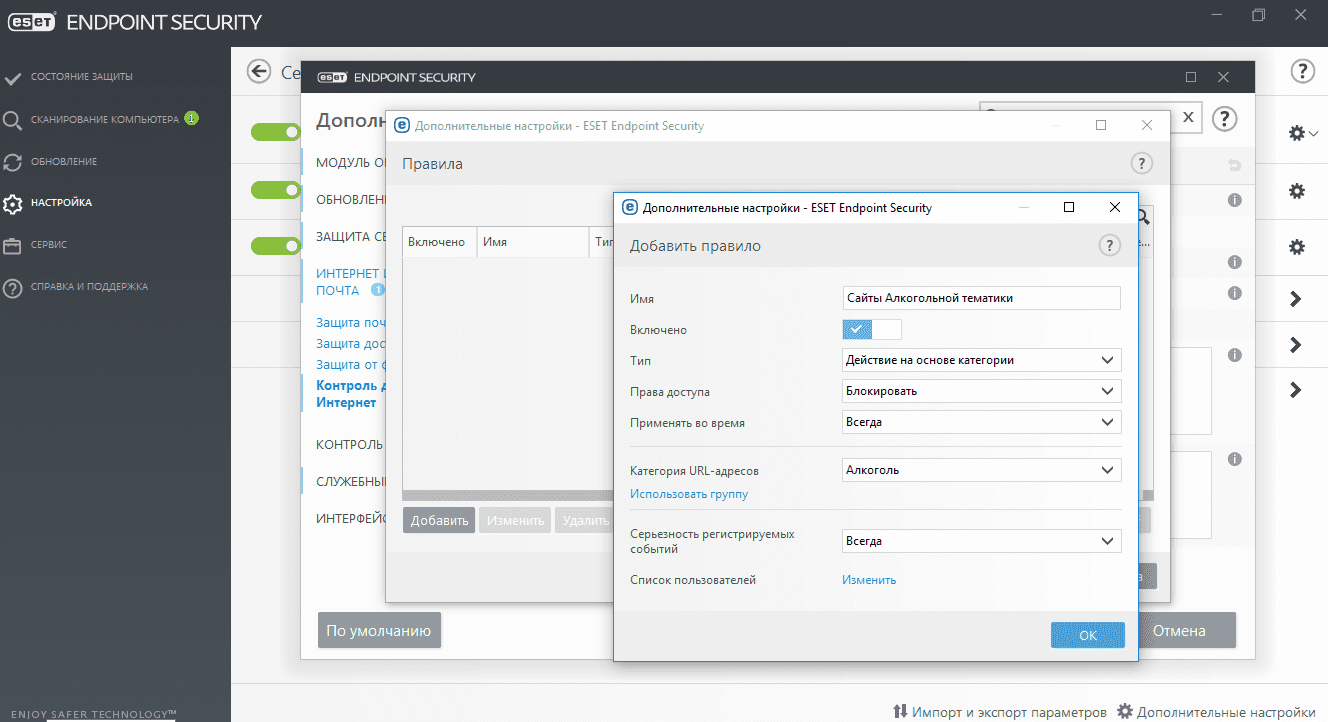Viewport: 1328px width, 722px height.
Task: Select the refresh icon next to Обновление
Action: point(13,162)
